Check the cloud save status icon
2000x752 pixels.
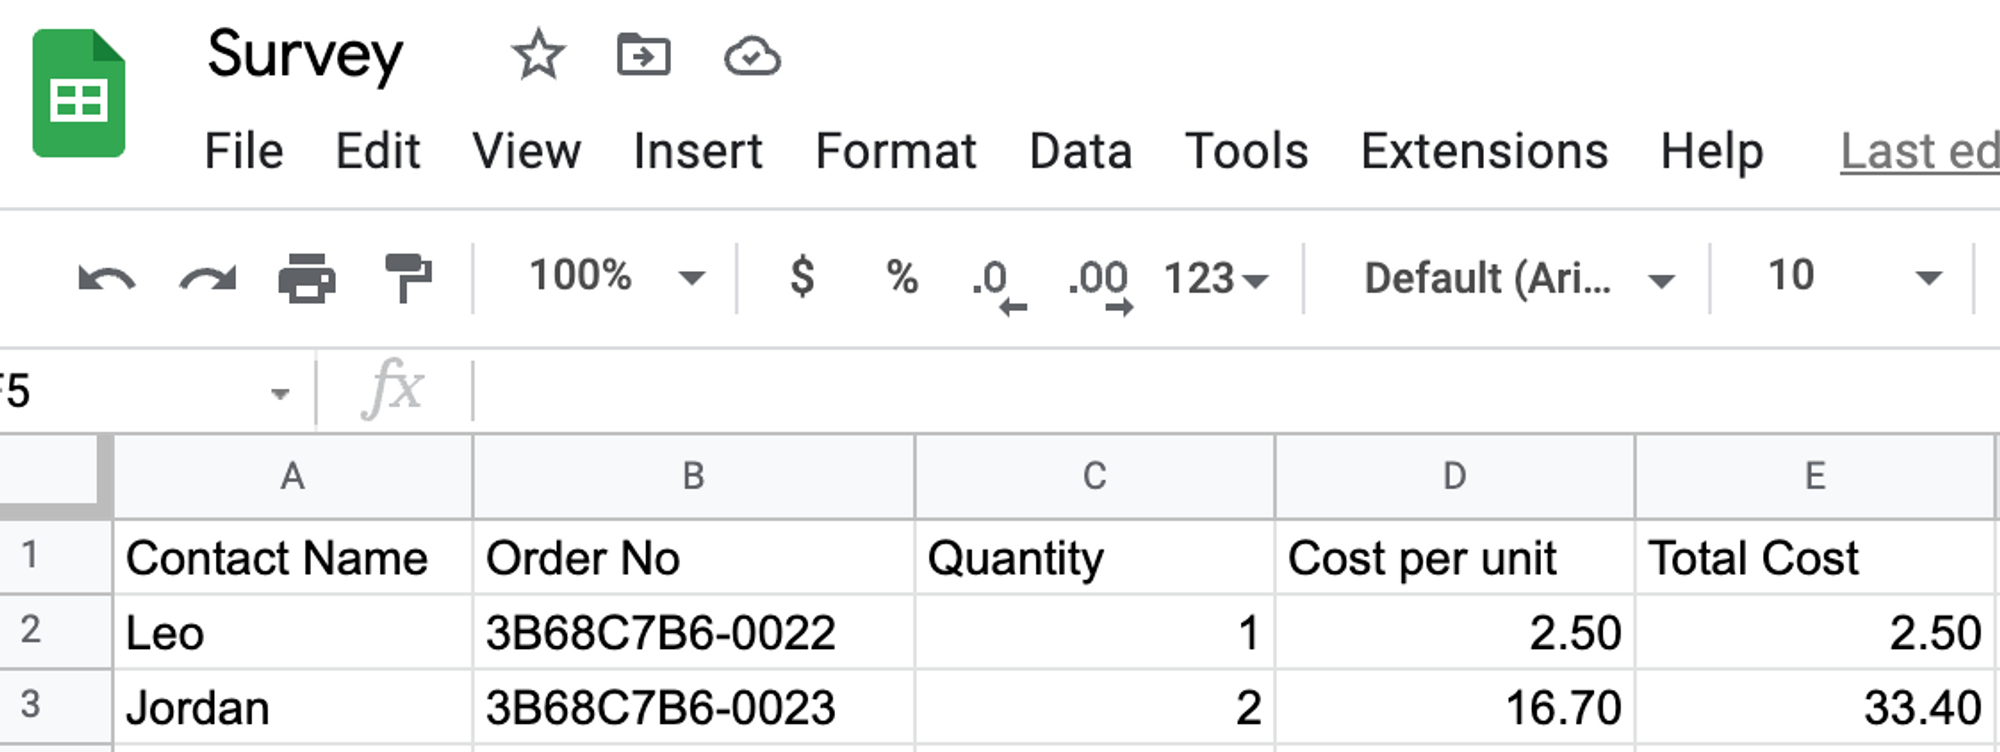pos(752,57)
